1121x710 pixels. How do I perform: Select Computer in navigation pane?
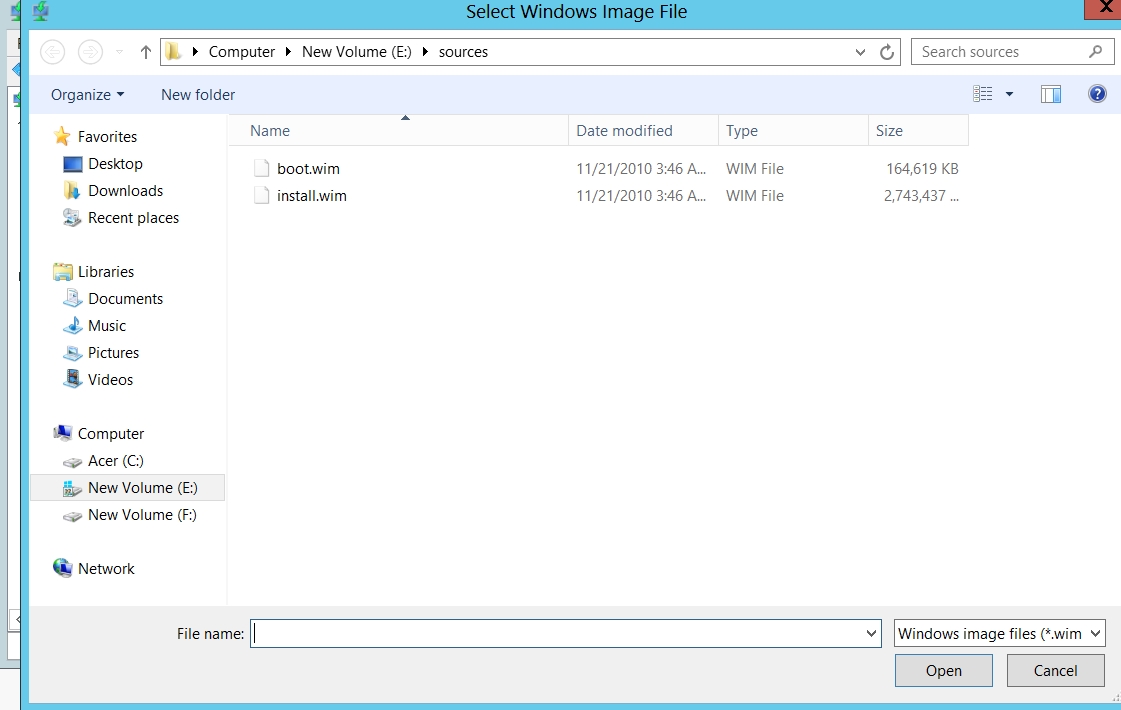click(x=111, y=434)
